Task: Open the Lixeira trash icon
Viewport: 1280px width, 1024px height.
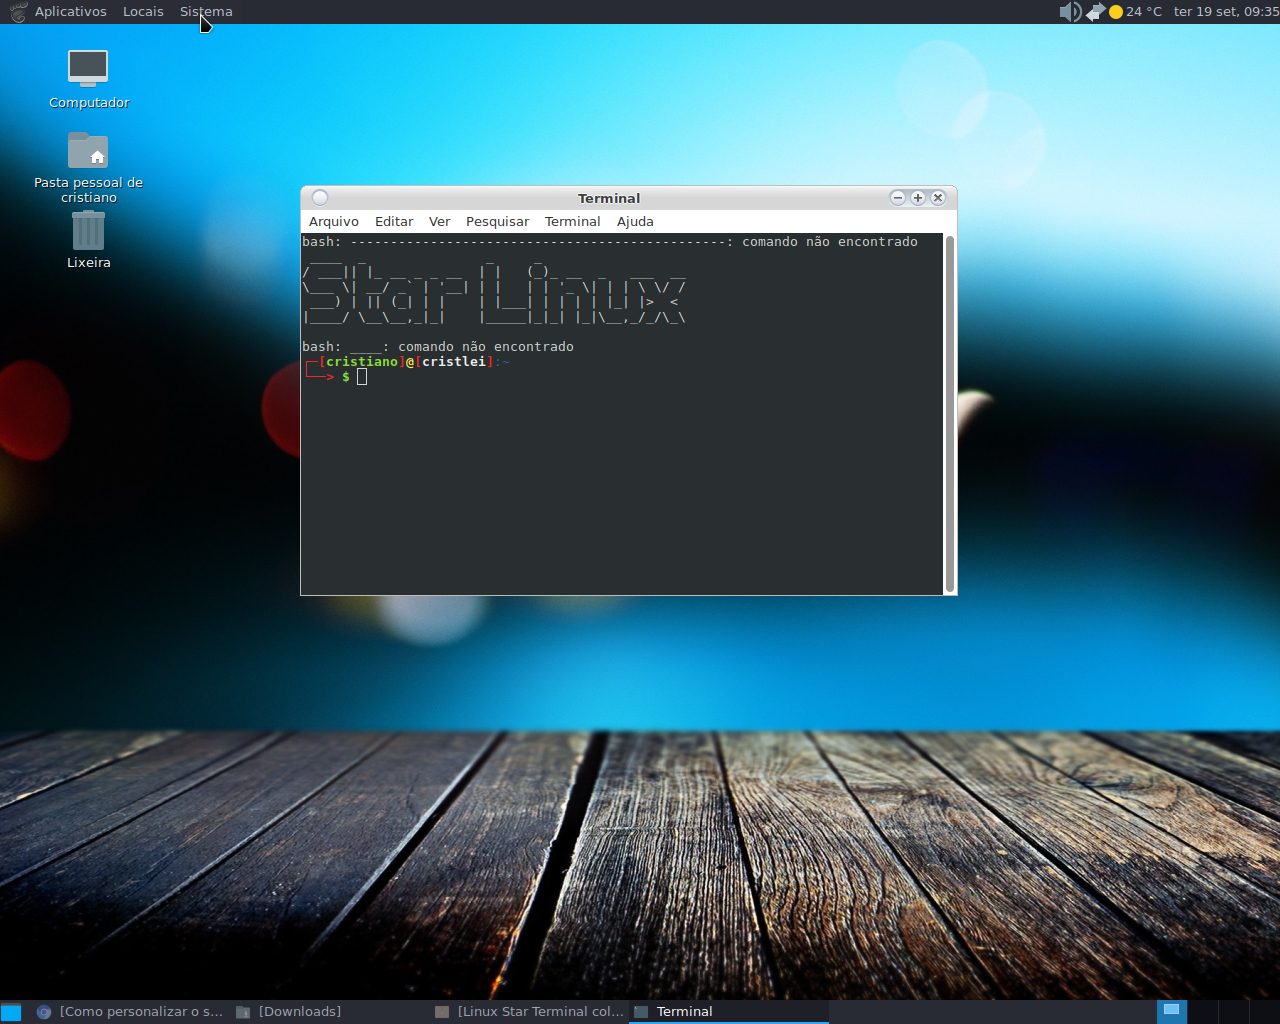Action: [88, 240]
